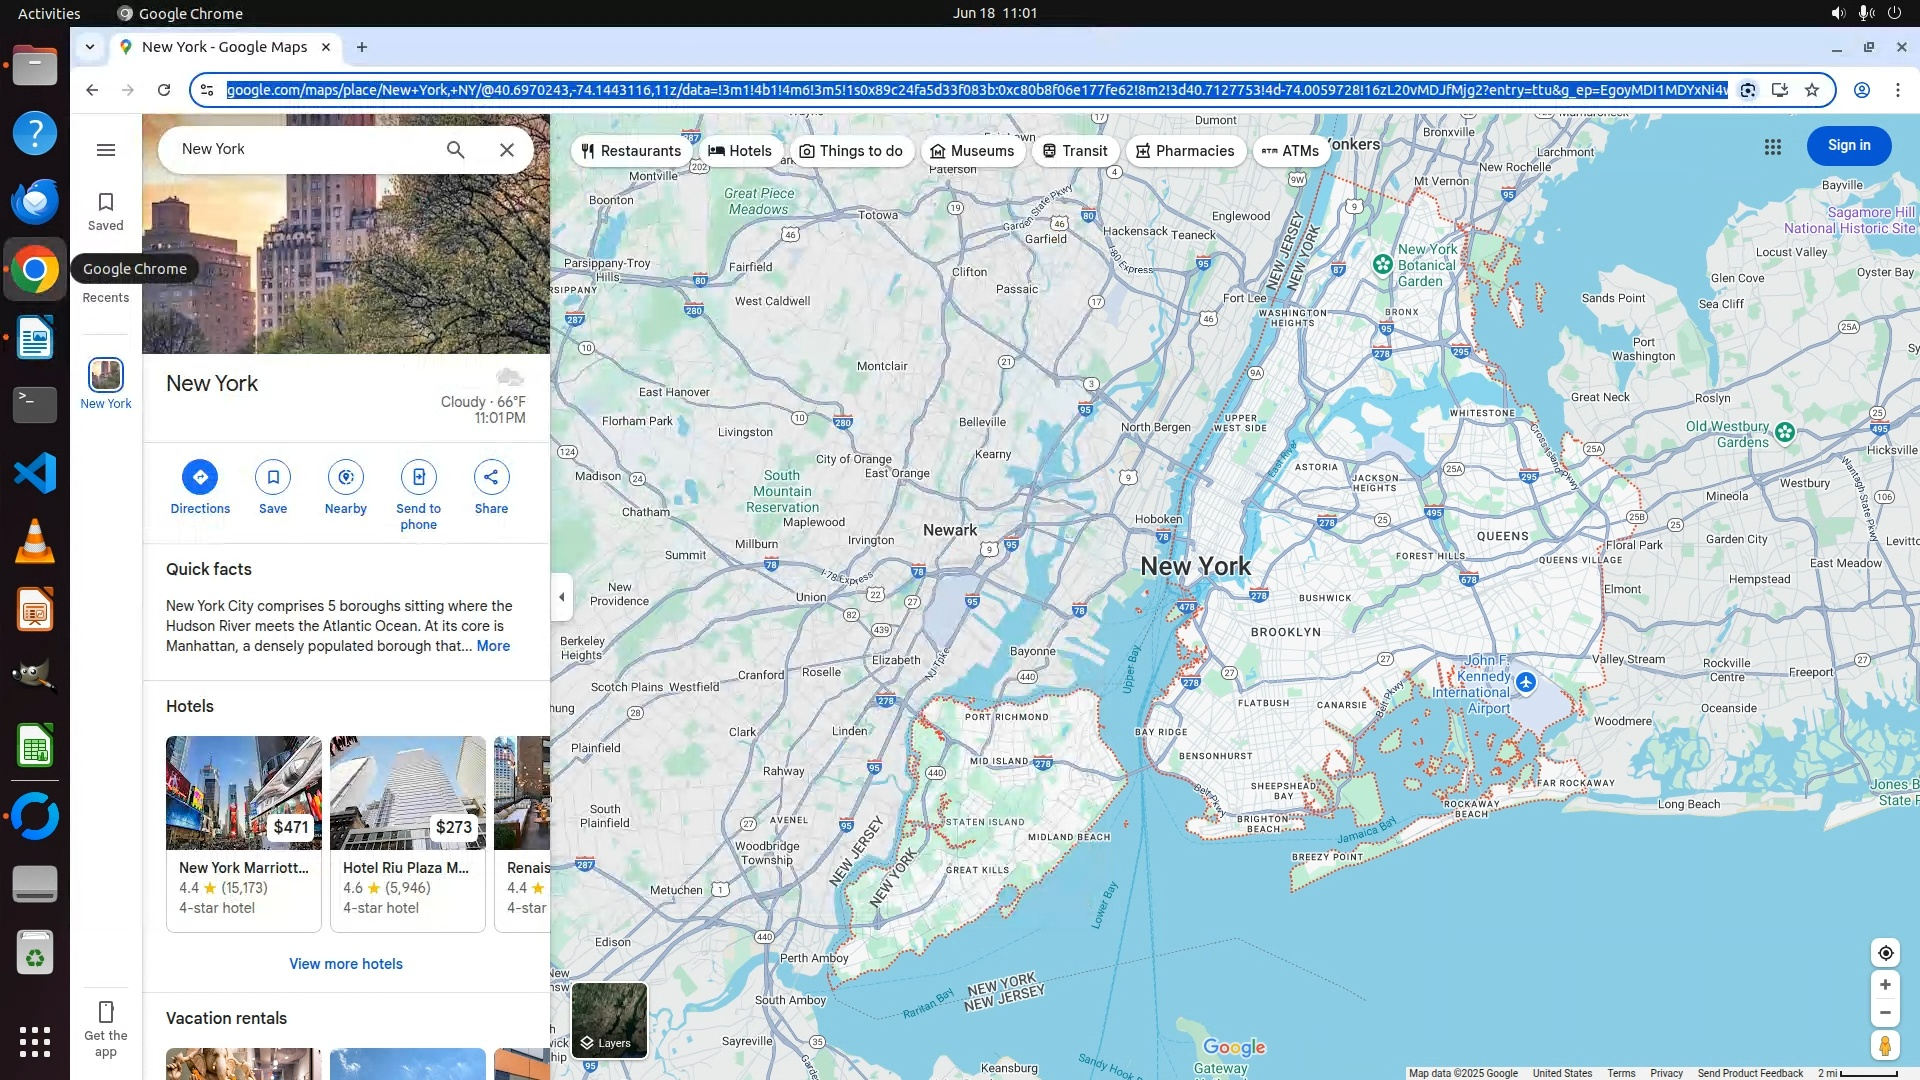Expand the Chrome tab search dropdown
Viewport: 1920px width, 1080px height.
tap(90, 47)
